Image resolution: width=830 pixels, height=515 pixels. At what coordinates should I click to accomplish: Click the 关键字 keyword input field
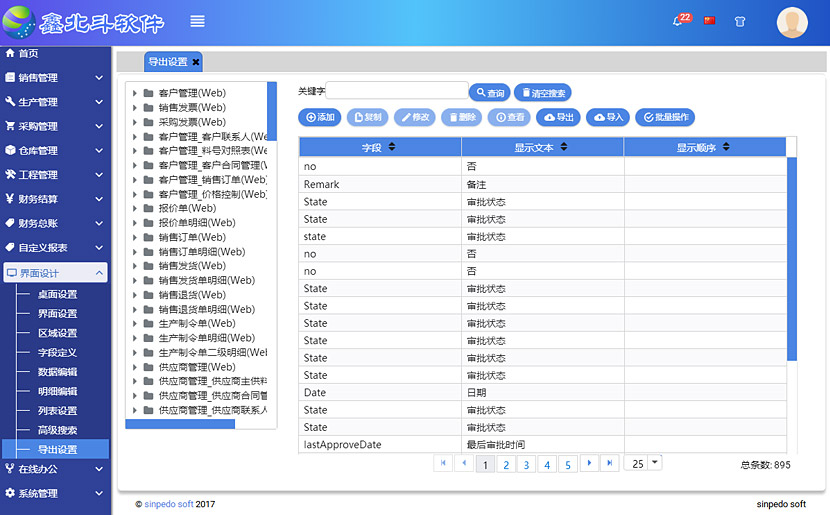pos(397,92)
